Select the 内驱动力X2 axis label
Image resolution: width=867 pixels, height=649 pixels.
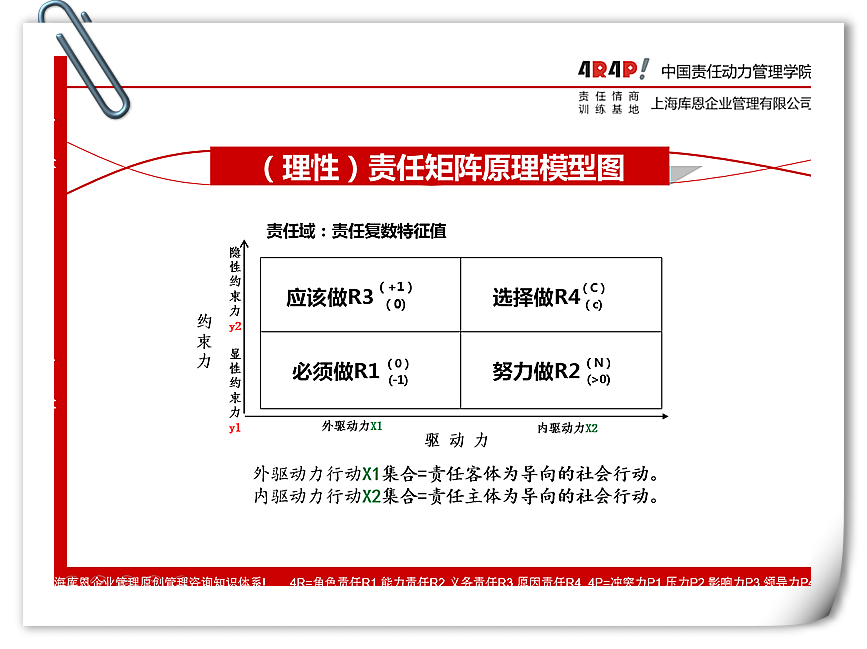click(x=567, y=428)
